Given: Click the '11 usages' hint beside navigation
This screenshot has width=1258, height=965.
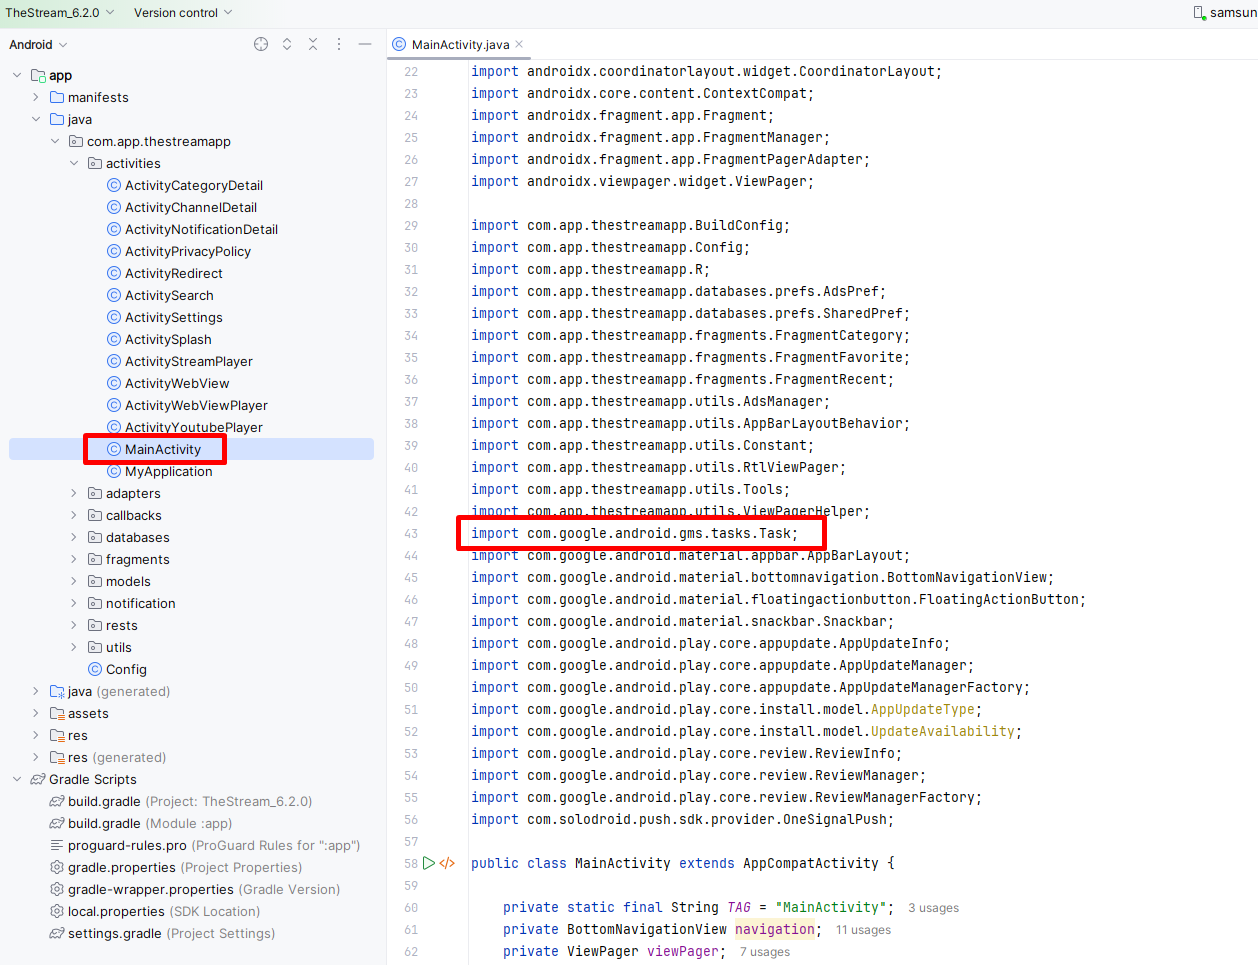Looking at the screenshot, I should [863, 929].
